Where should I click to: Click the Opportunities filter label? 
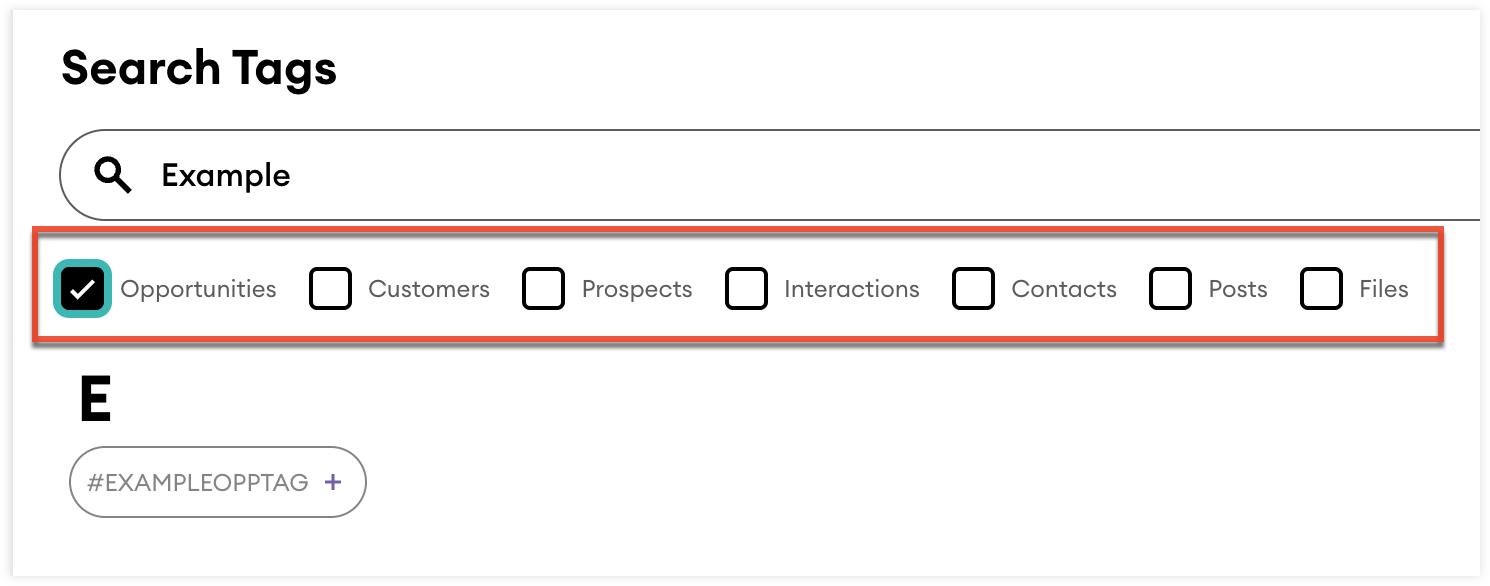click(x=198, y=289)
